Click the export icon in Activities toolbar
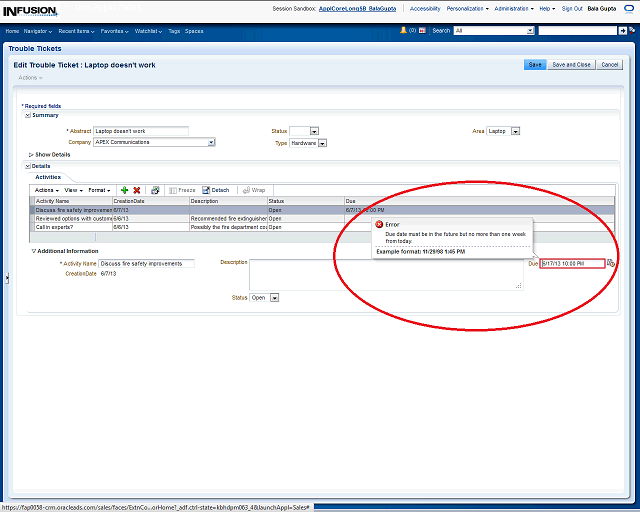The height and width of the screenshot is (512, 640). point(155,190)
